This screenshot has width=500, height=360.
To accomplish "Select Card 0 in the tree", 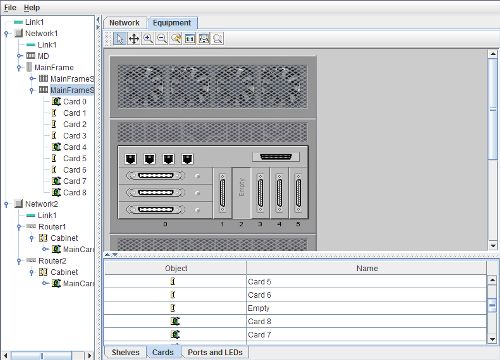I will coord(75,102).
